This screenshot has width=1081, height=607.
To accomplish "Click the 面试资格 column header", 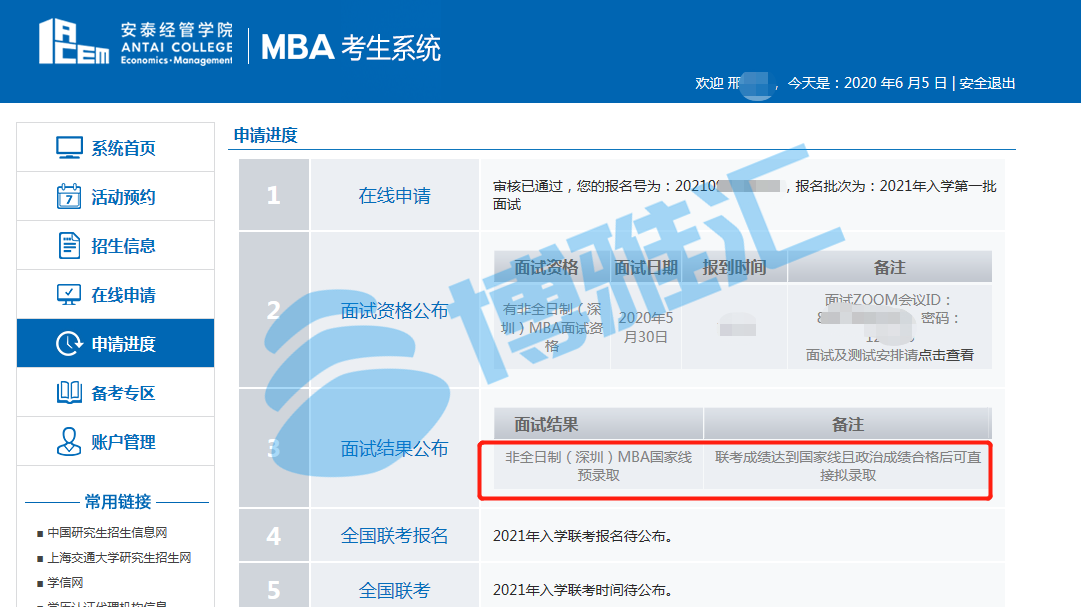I will [x=546, y=268].
